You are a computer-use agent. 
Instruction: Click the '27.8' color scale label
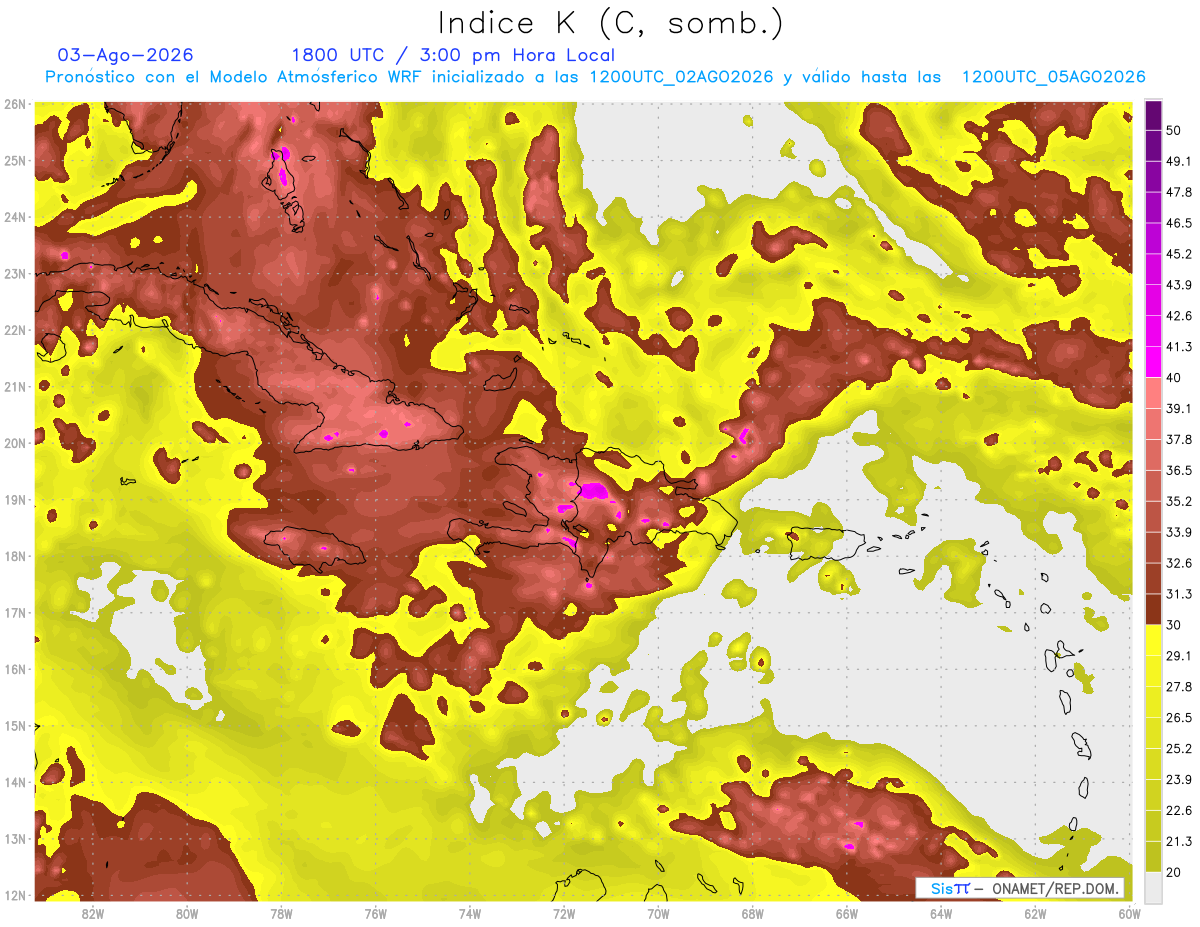click(x=1179, y=686)
